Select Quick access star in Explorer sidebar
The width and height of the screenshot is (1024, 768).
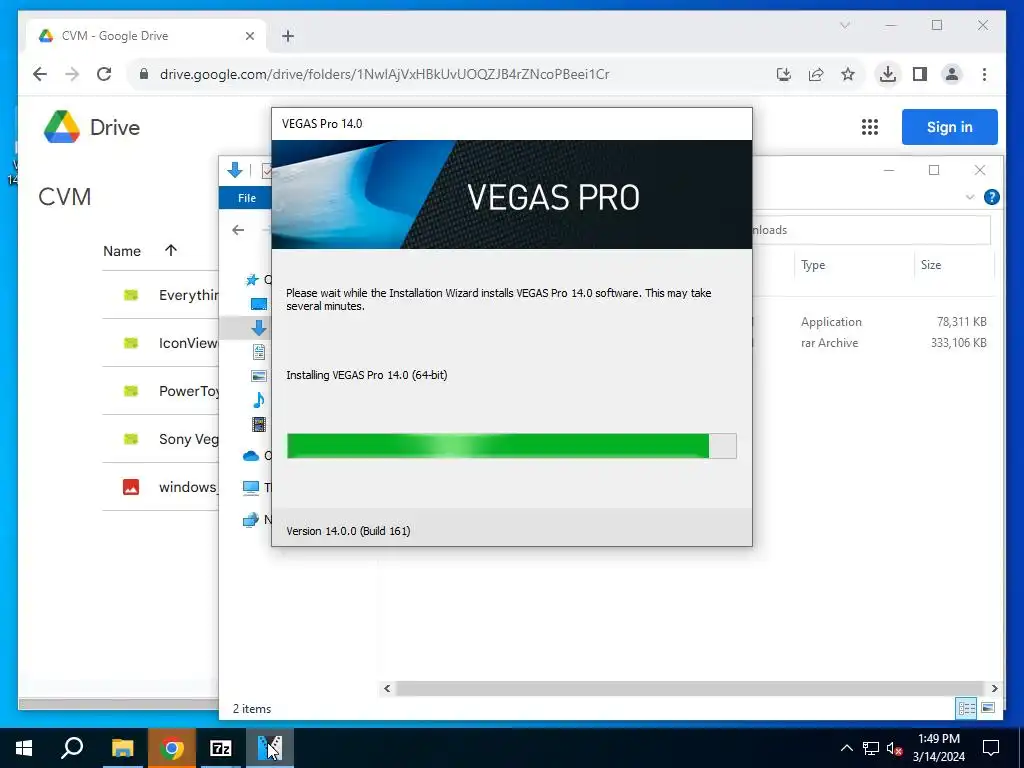coord(251,280)
